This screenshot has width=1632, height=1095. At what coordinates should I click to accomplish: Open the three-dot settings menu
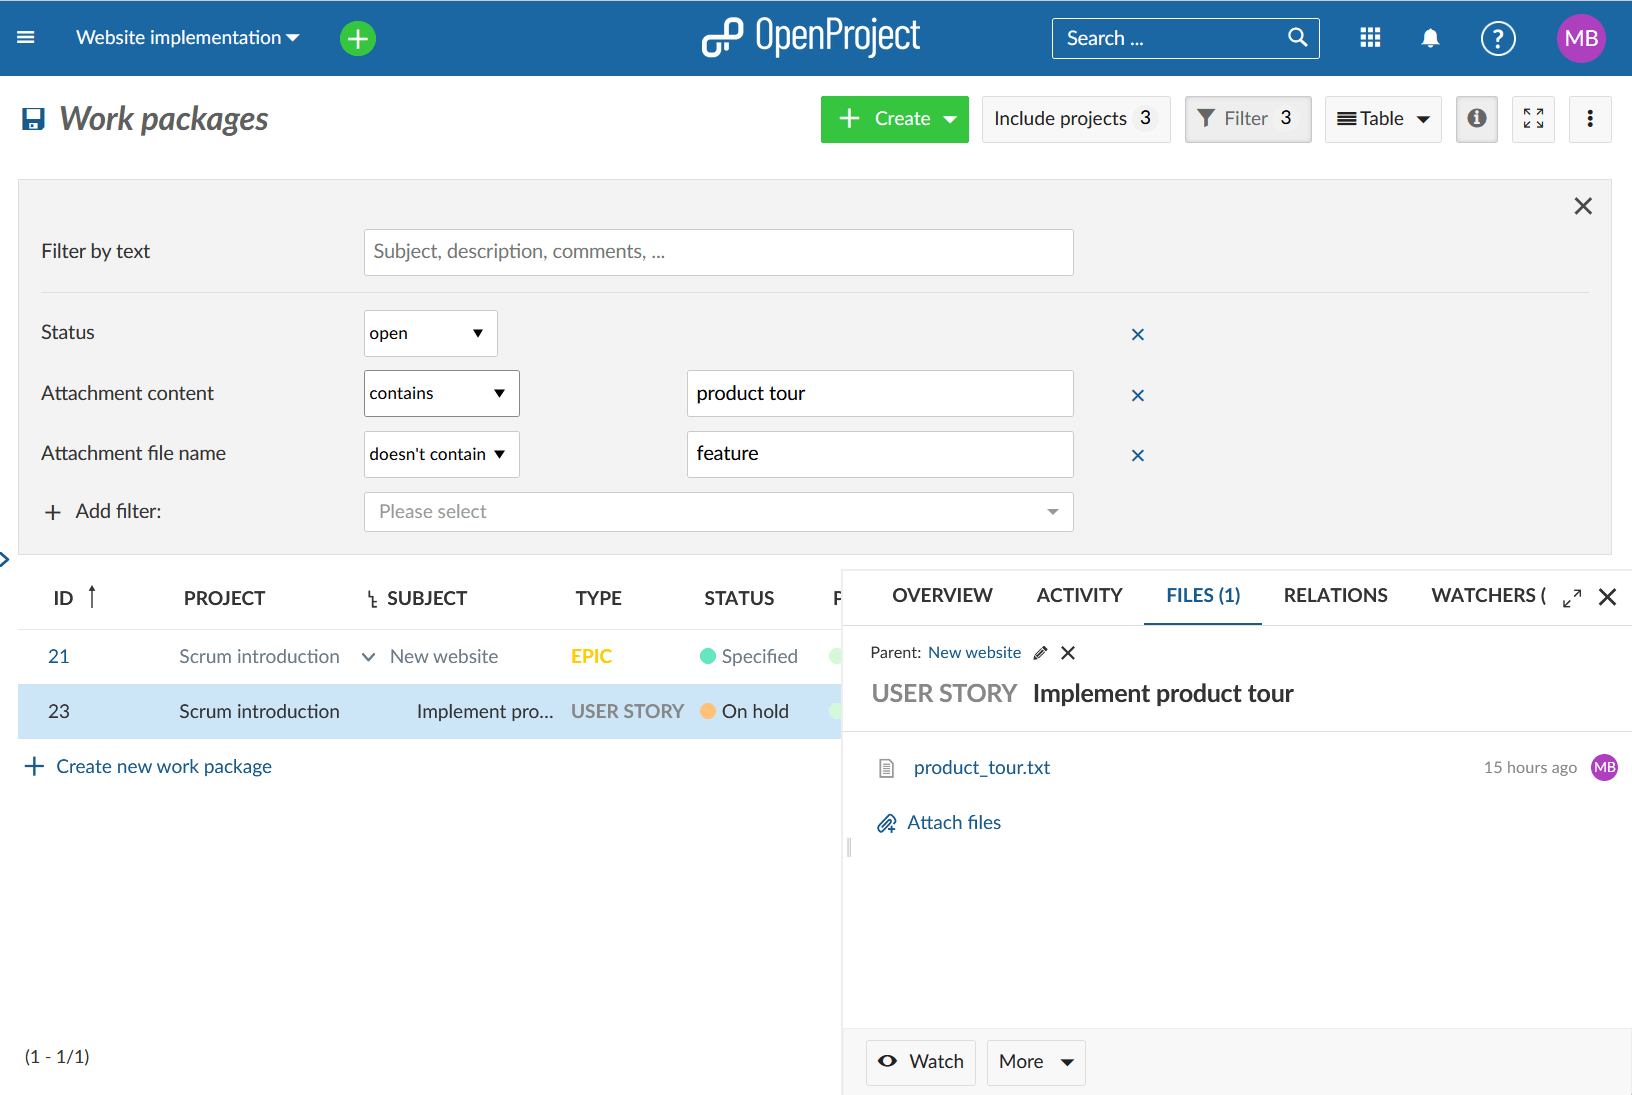click(x=1590, y=119)
